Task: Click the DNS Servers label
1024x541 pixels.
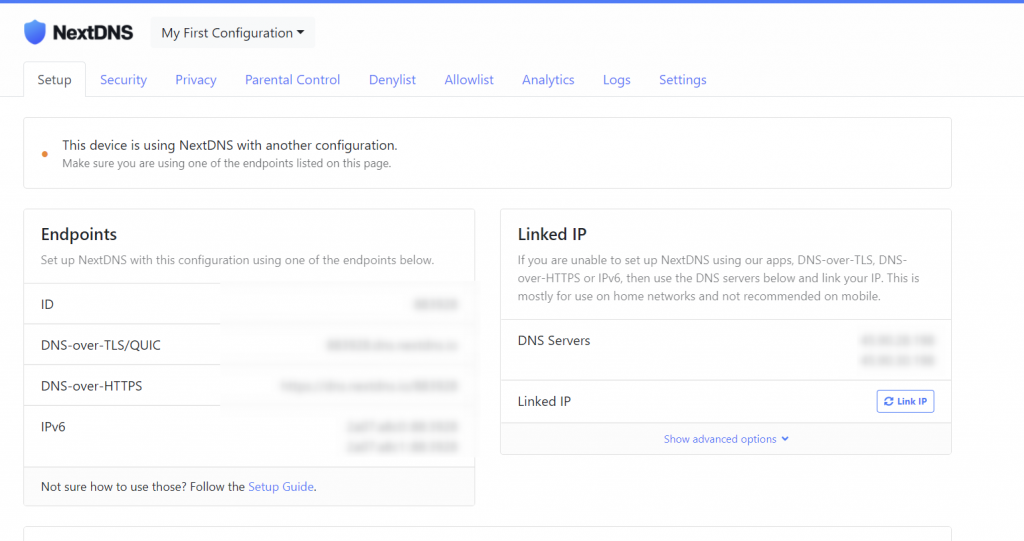Action: point(554,340)
